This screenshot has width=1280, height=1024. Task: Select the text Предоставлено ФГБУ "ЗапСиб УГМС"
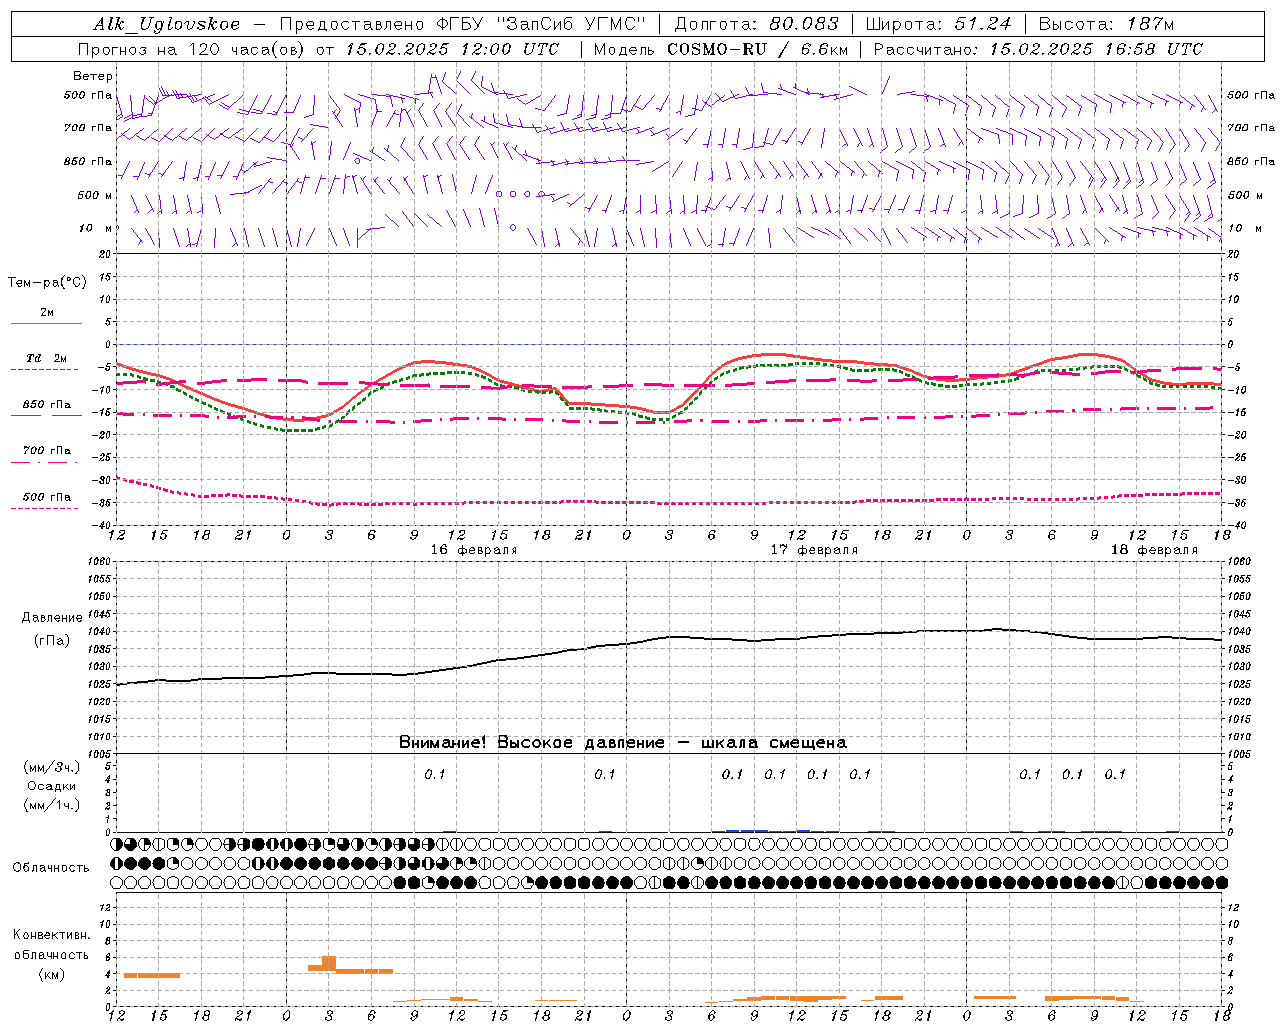click(463, 24)
